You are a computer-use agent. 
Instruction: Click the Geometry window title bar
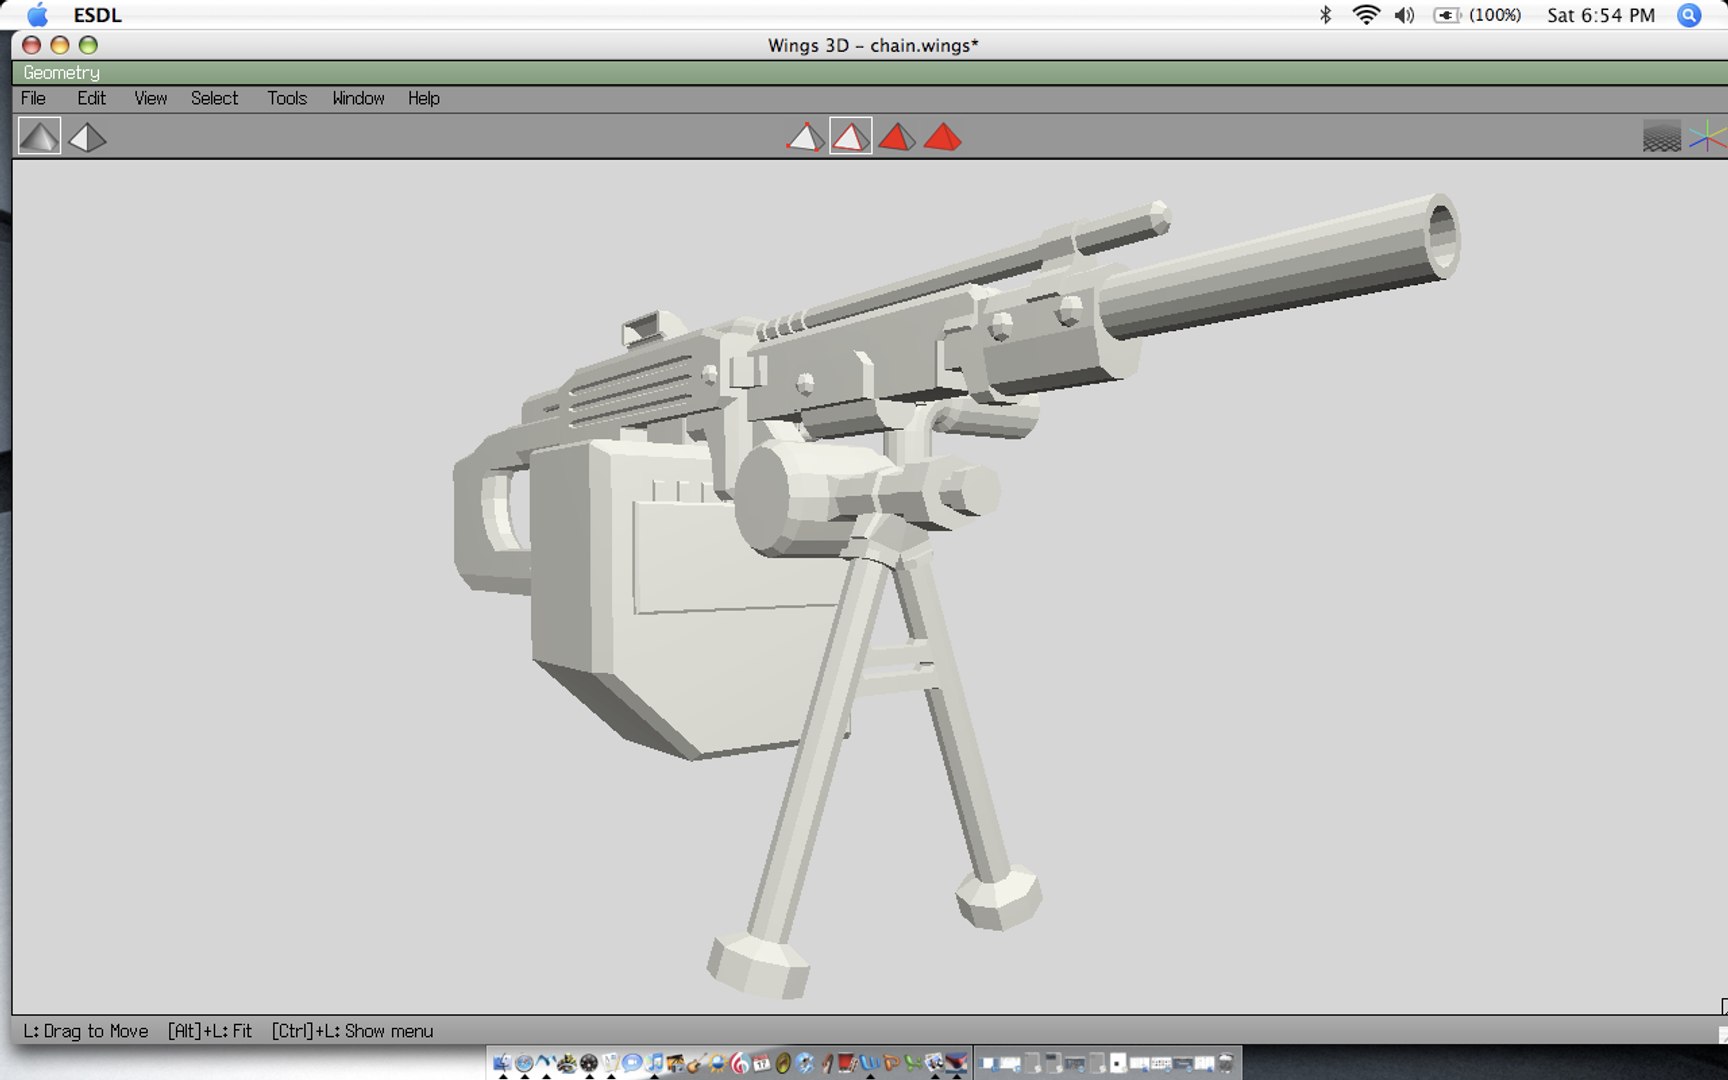point(870,72)
